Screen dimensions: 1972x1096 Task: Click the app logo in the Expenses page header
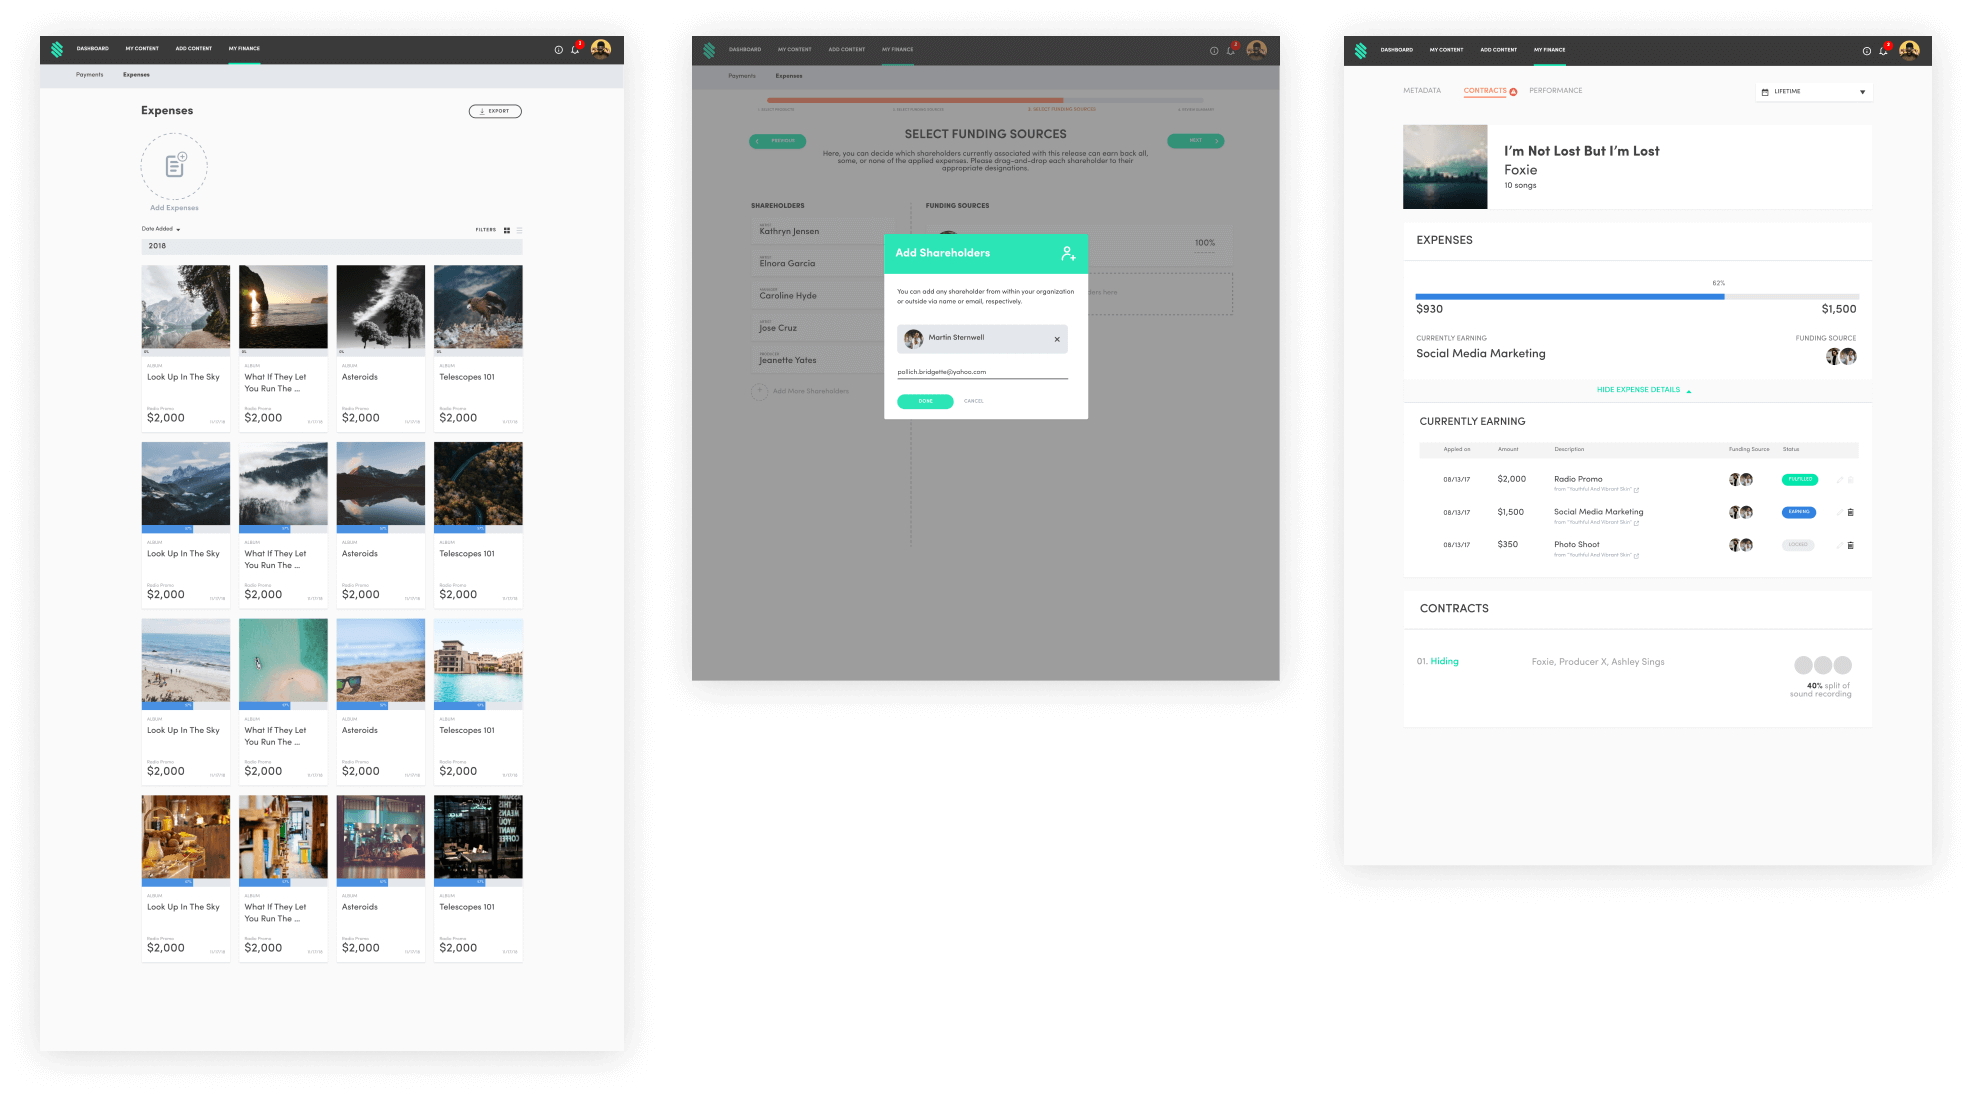(57, 49)
